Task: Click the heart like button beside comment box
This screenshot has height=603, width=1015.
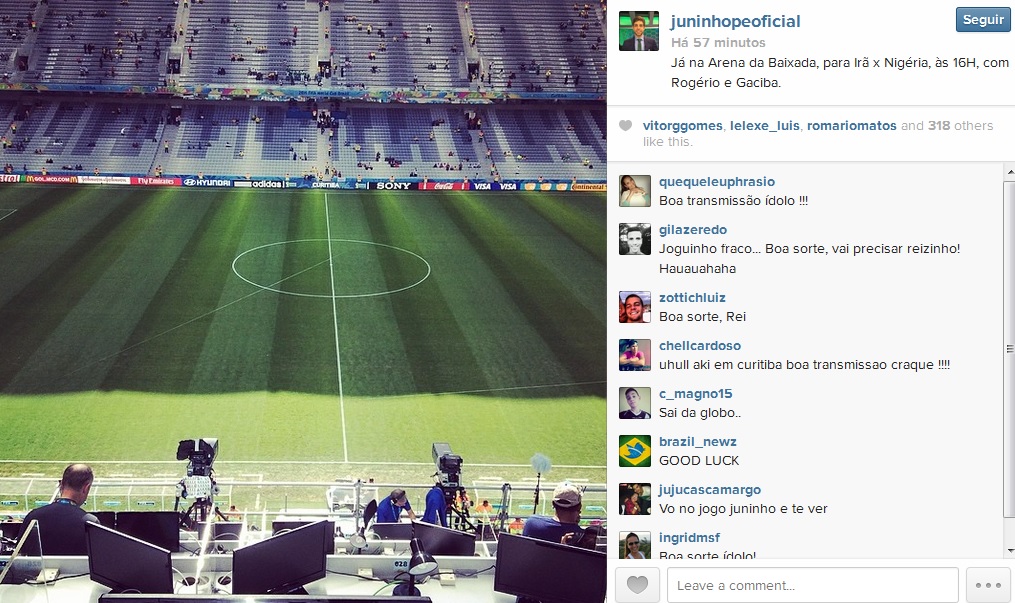Action: coord(637,585)
